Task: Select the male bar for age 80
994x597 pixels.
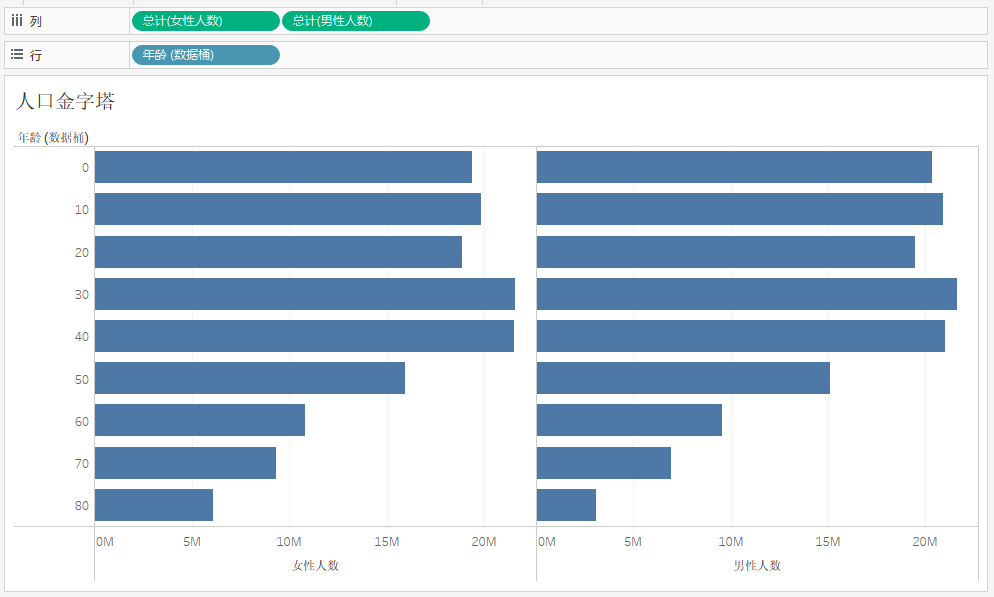Action: [x=566, y=505]
